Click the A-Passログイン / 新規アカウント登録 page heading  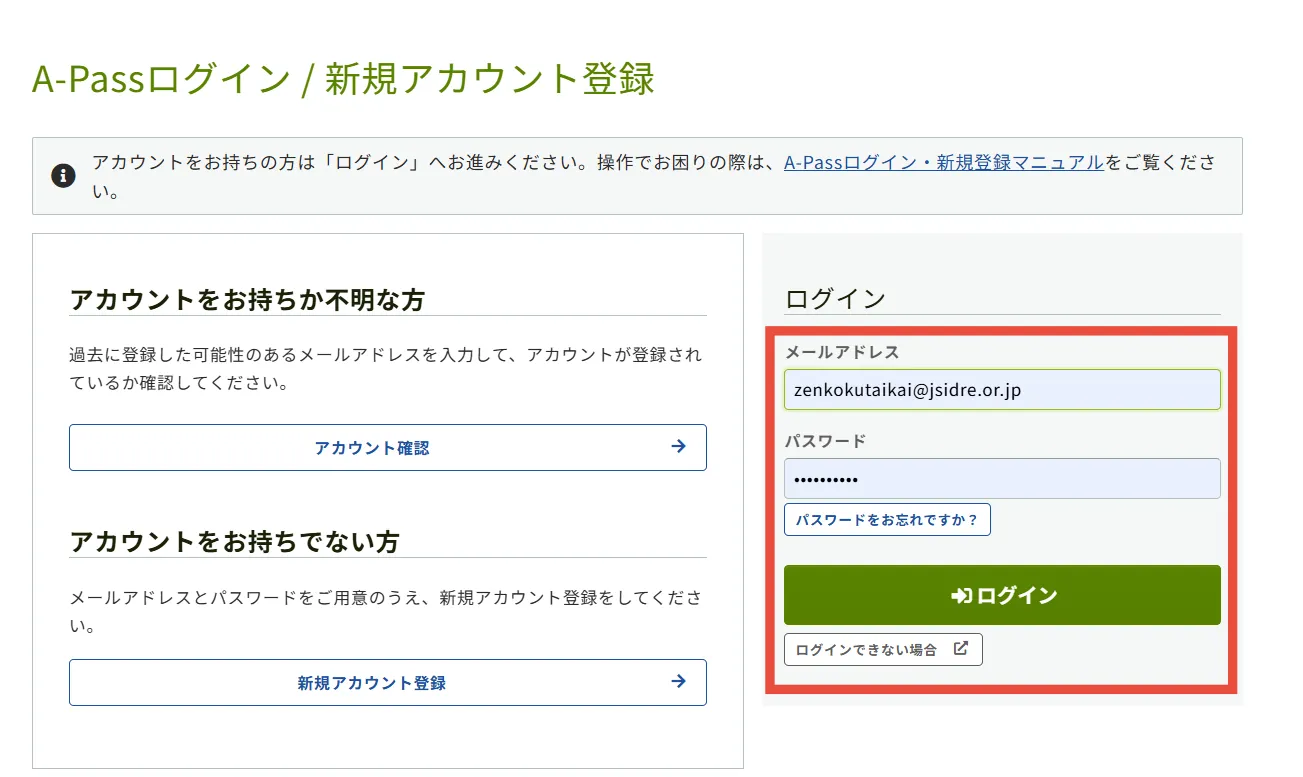[x=343, y=79]
